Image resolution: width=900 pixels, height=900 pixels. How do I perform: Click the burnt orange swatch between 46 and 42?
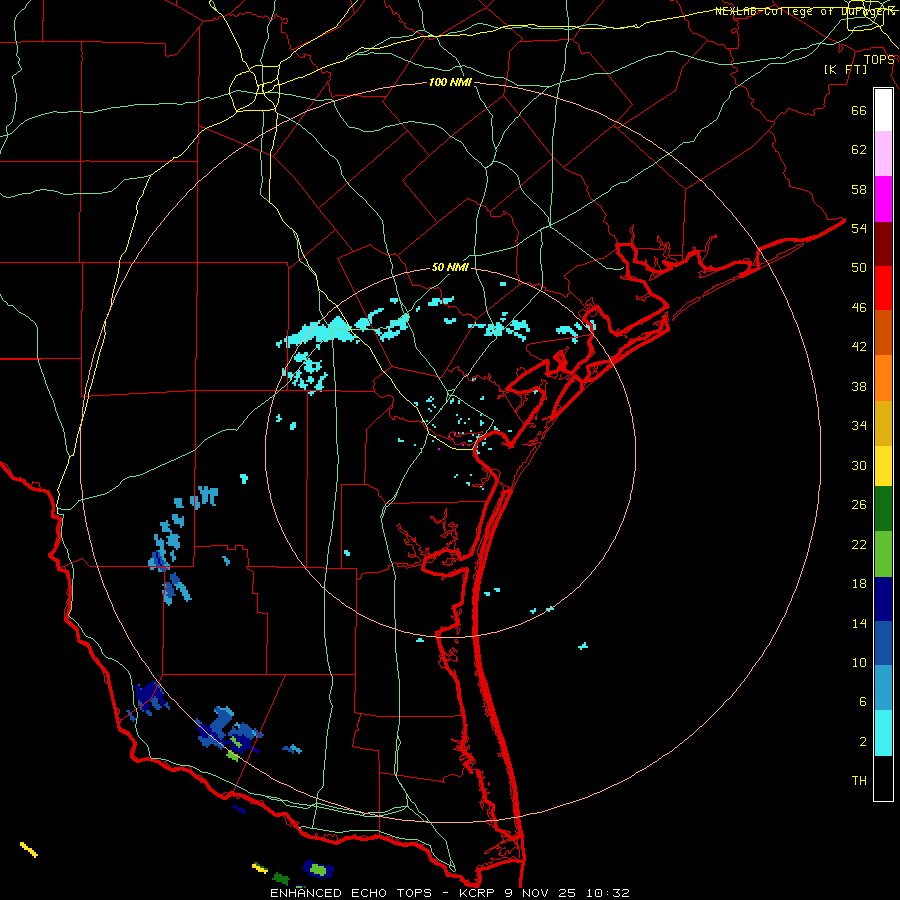pos(883,332)
